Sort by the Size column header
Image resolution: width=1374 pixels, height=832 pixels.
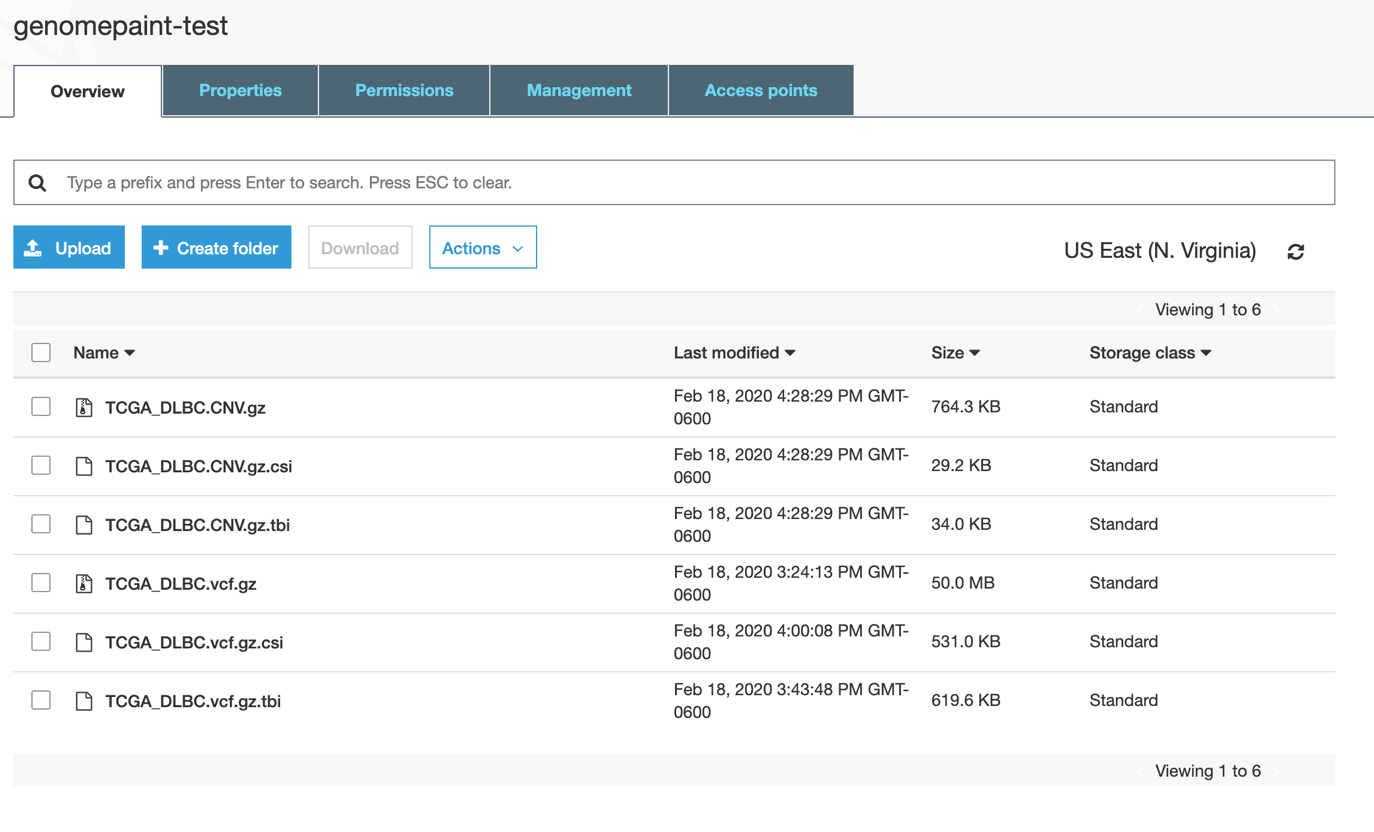click(956, 353)
